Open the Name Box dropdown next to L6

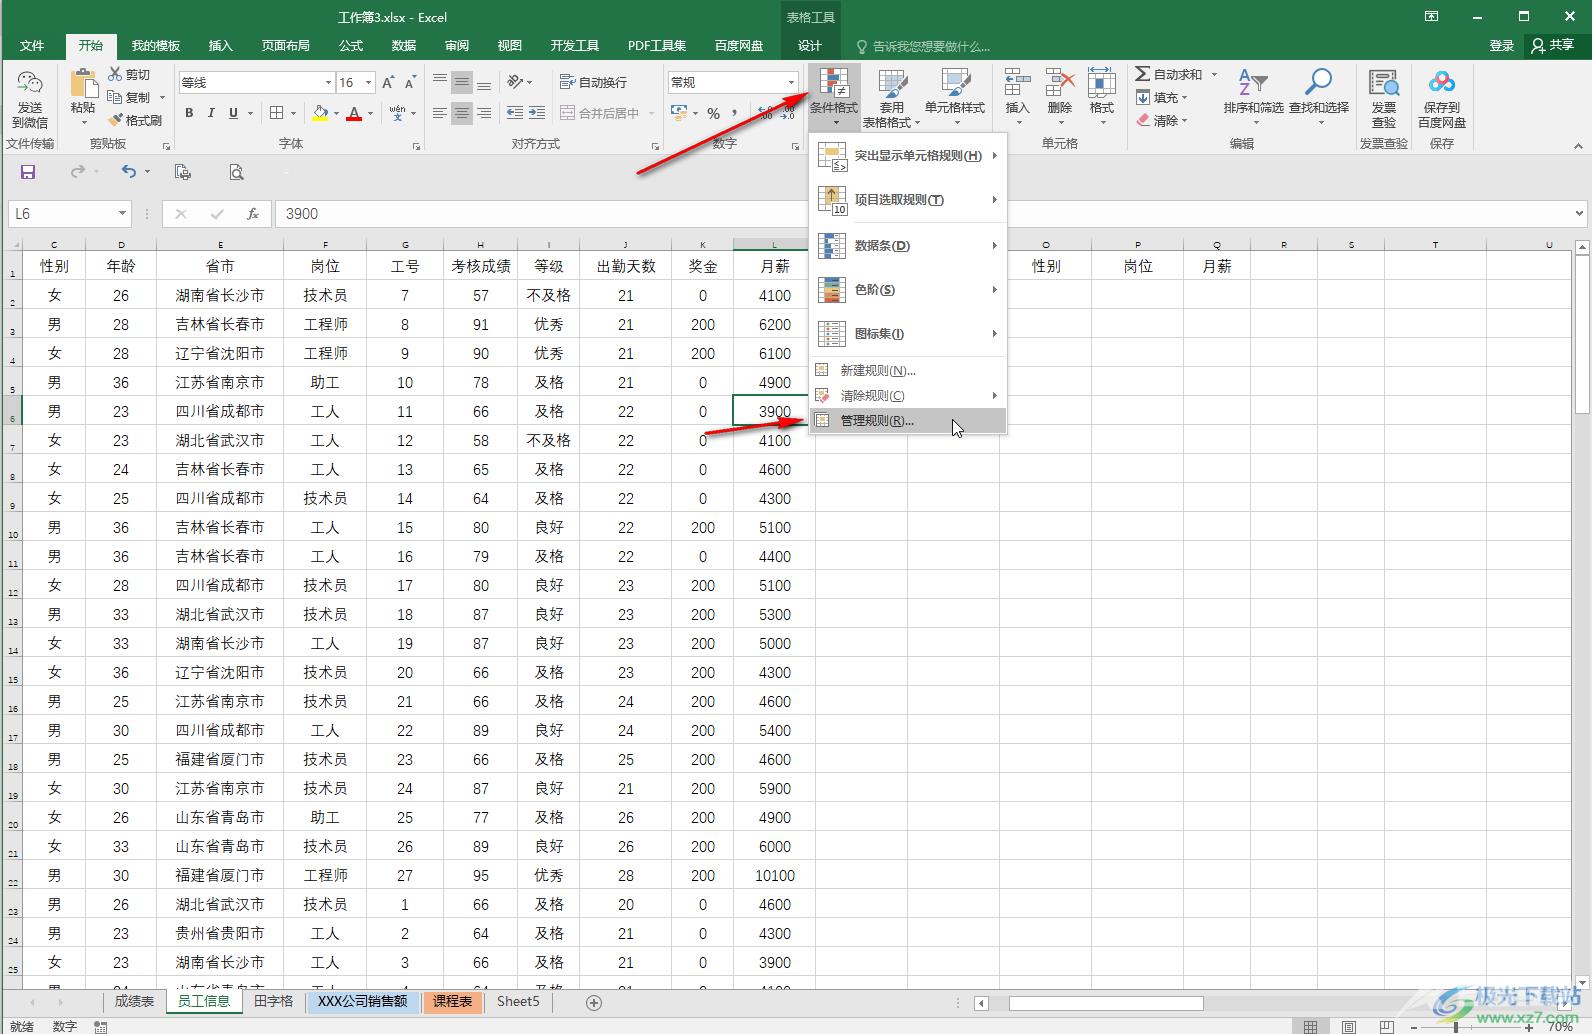pyautogui.click(x=122, y=213)
